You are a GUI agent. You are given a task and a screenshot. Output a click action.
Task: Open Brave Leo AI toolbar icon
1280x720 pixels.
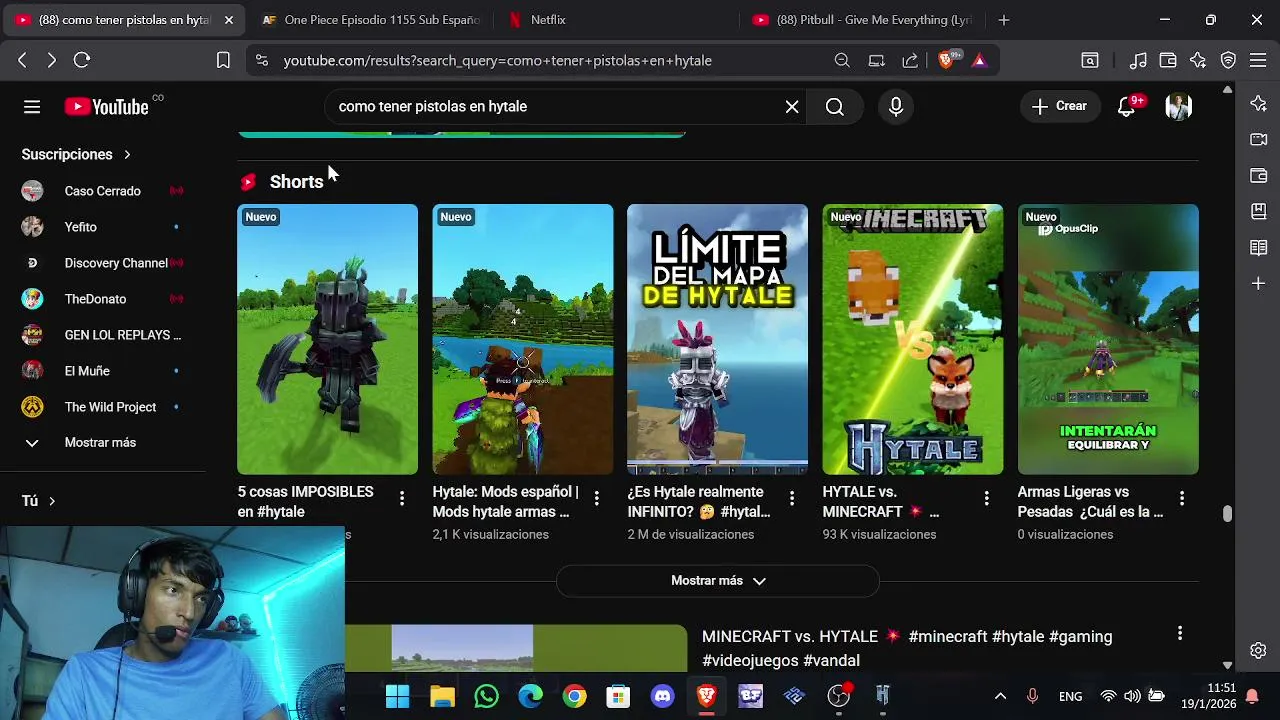1198,60
